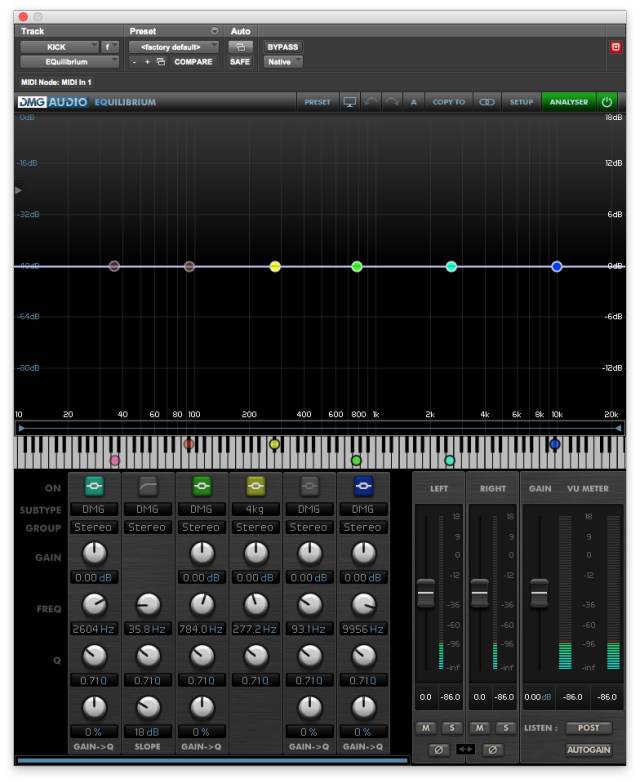Toggle the green power button icon
This screenshot has width=640, height=783.
point(607,102)
